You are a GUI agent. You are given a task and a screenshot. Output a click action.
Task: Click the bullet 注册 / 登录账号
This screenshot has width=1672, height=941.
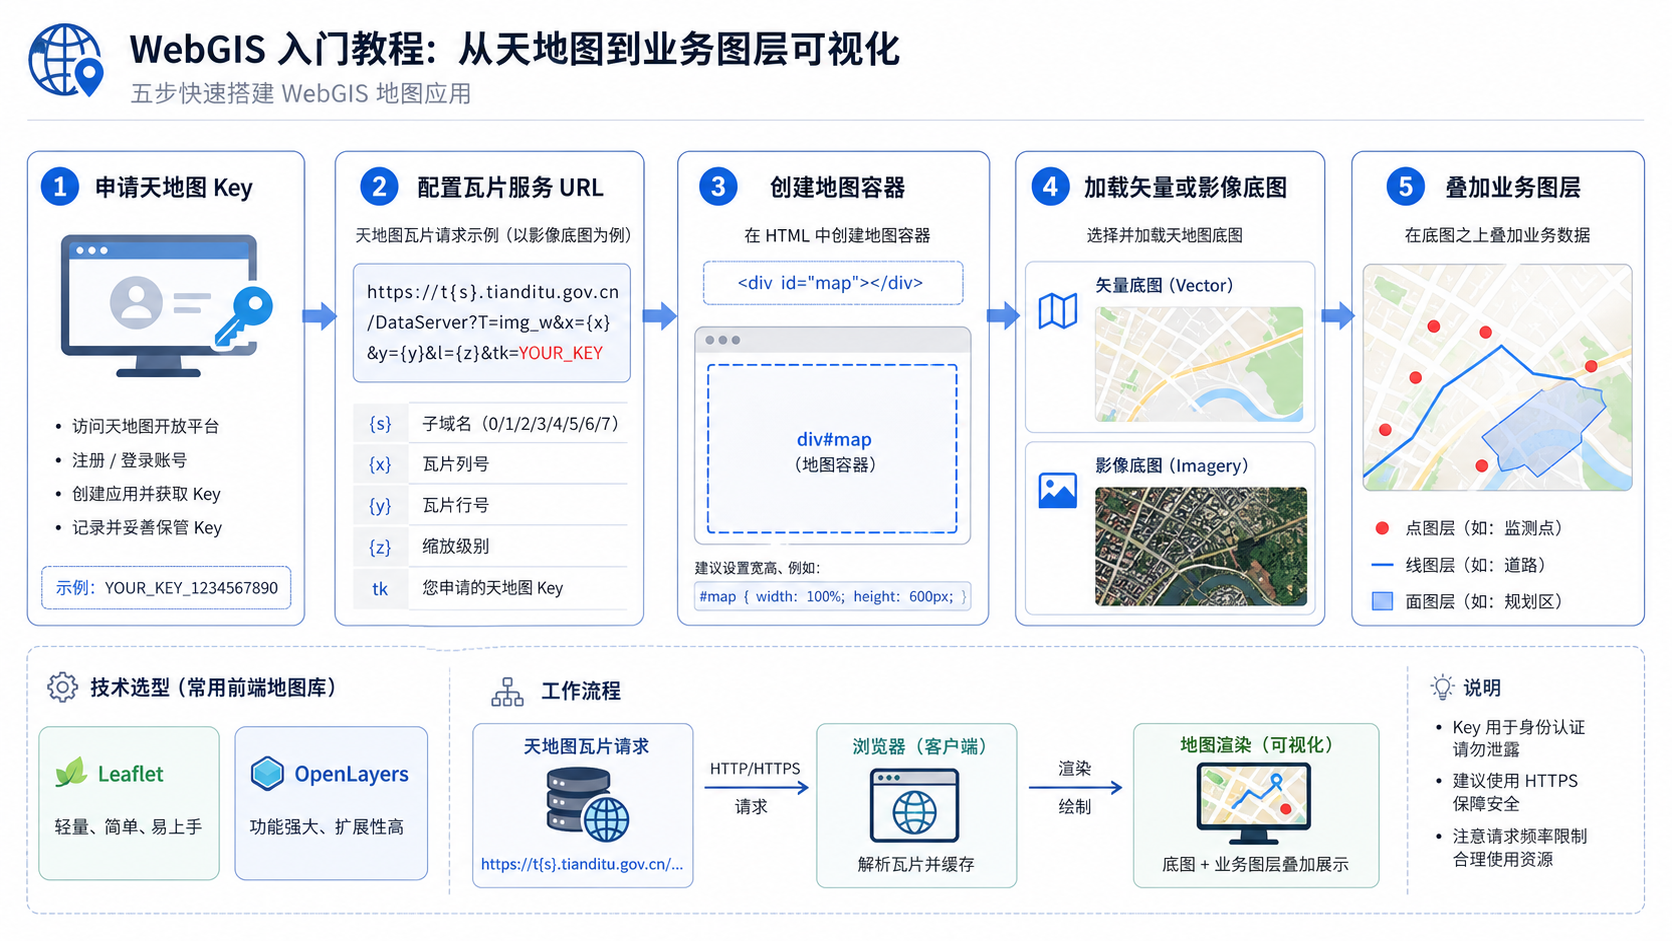coord(129,460)
